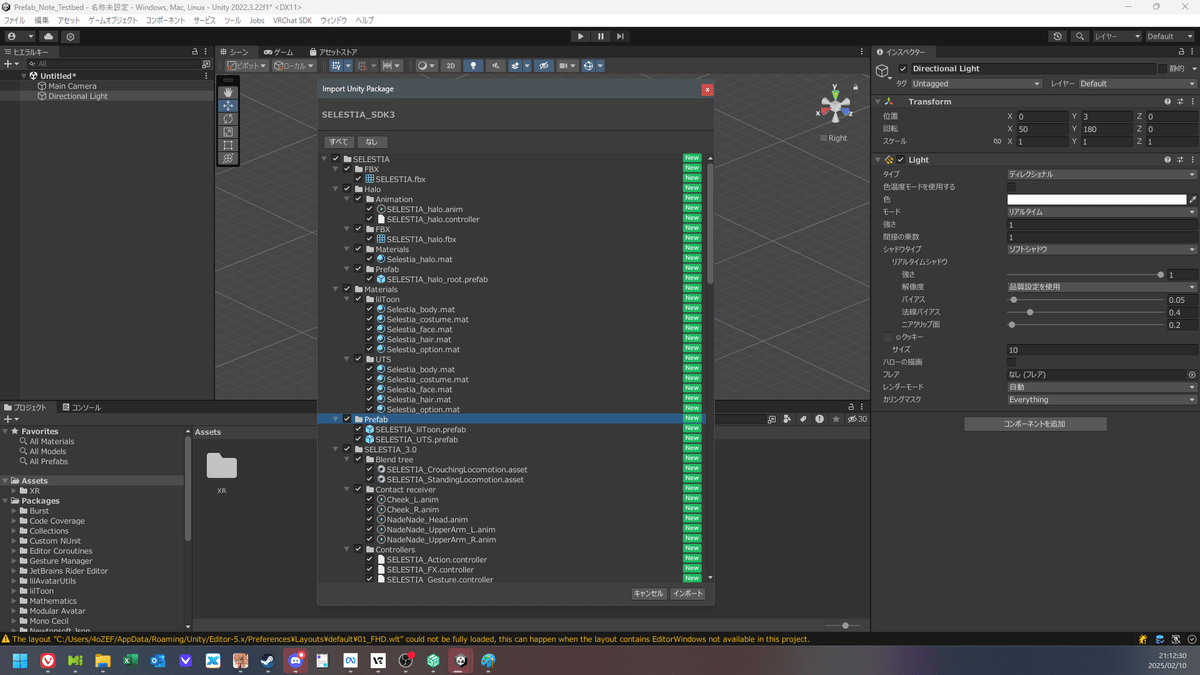Activate the Rotate tool
This screenshot has height=675, width=1200.
229,118
